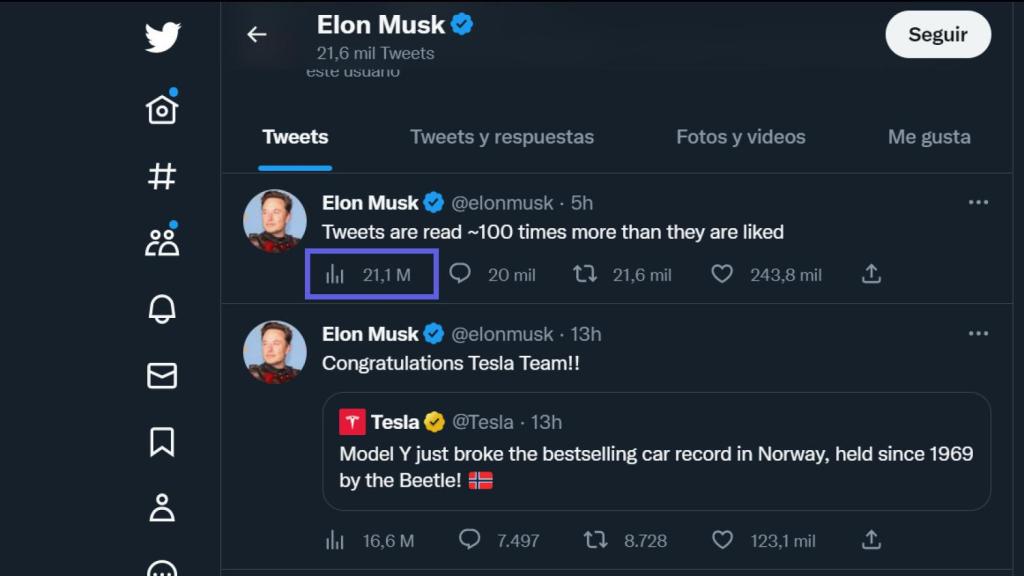View analytics showing 21,1 M views
The height and width of the screenshot is (576, 1024).
tap(371, 273)
